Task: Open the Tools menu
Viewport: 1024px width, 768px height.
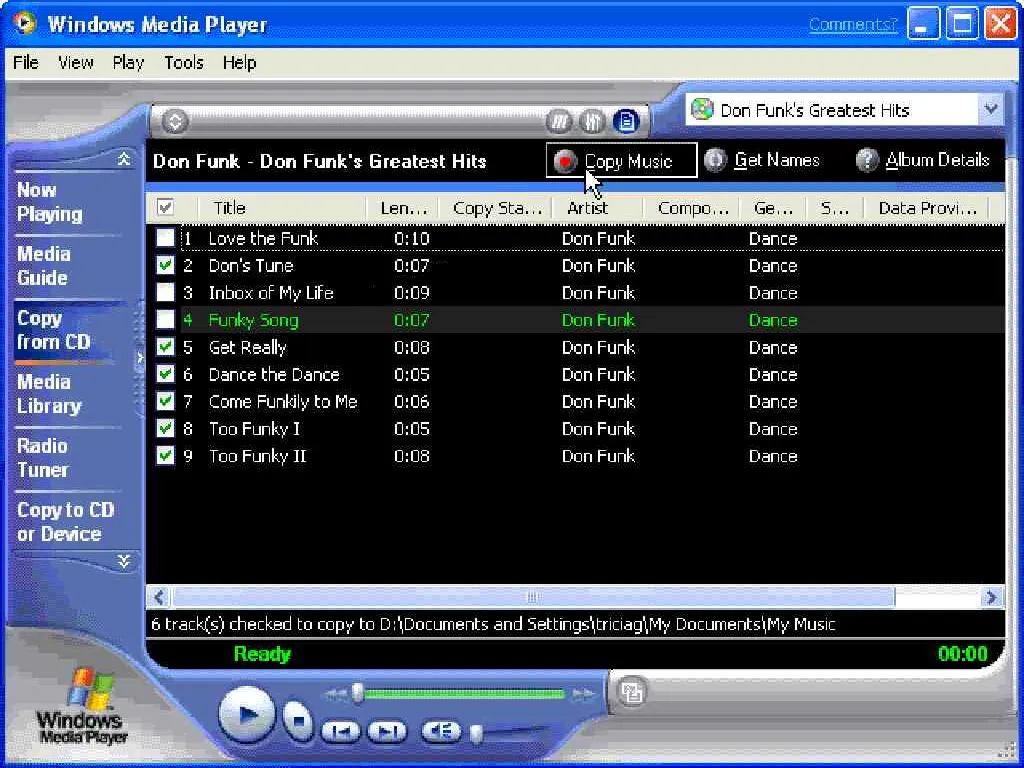Action: (x=184, y=63)
